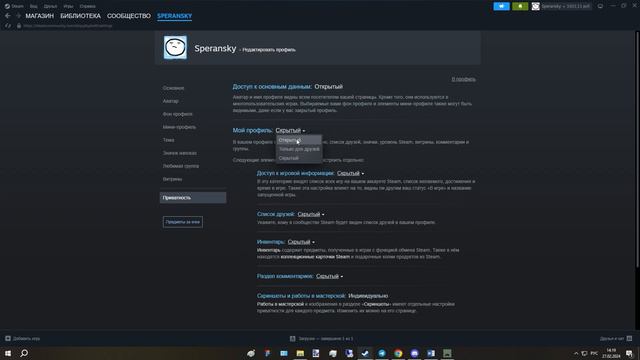Click the taskbar clock and date
The image size is (640, 360).
[611, 353]
